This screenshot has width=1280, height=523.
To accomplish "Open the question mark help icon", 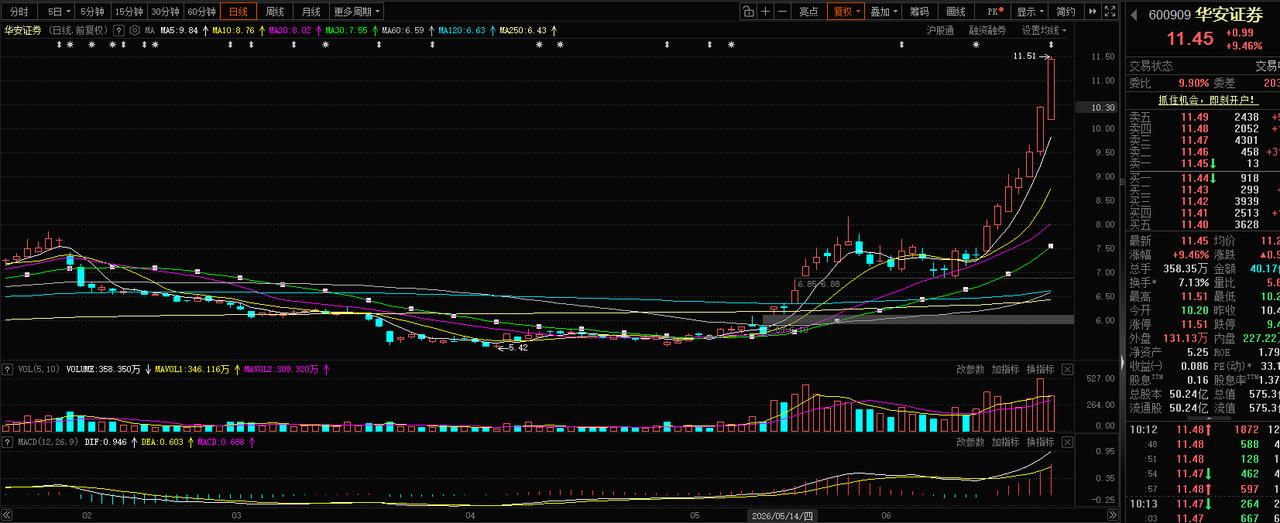I will [x=119, y=30].
